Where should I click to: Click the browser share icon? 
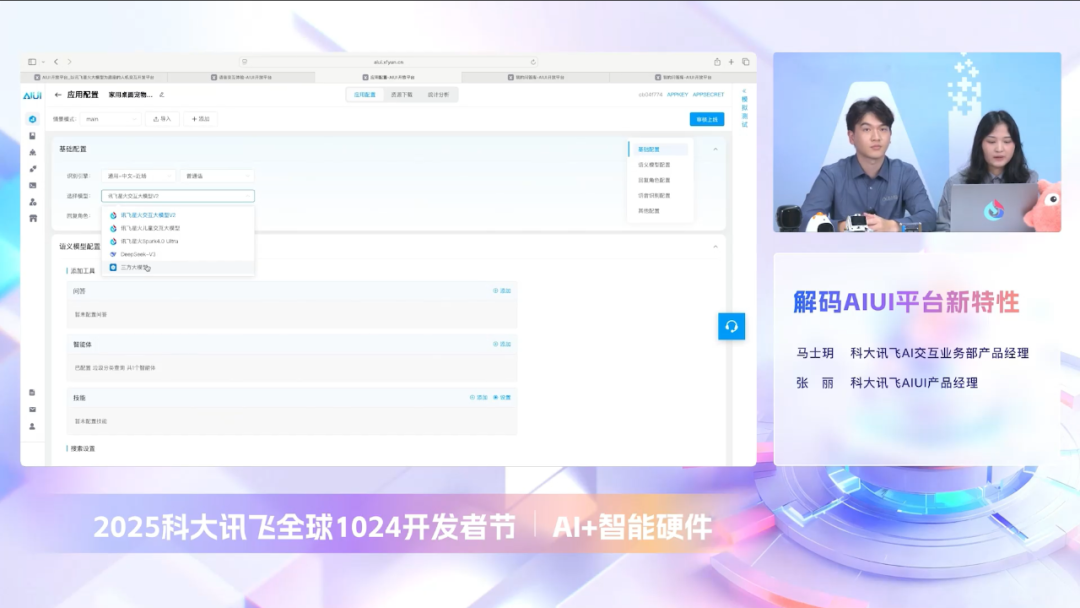click(717, 62)
